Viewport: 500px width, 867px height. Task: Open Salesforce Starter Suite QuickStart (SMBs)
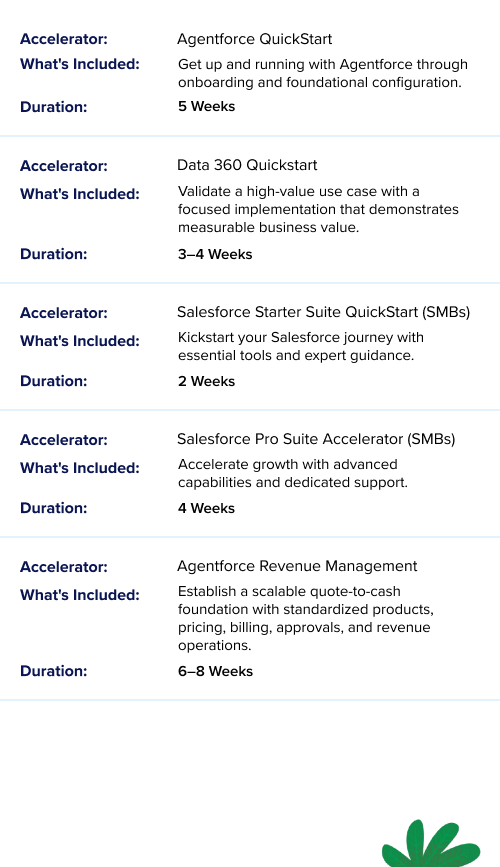(324, 312)
